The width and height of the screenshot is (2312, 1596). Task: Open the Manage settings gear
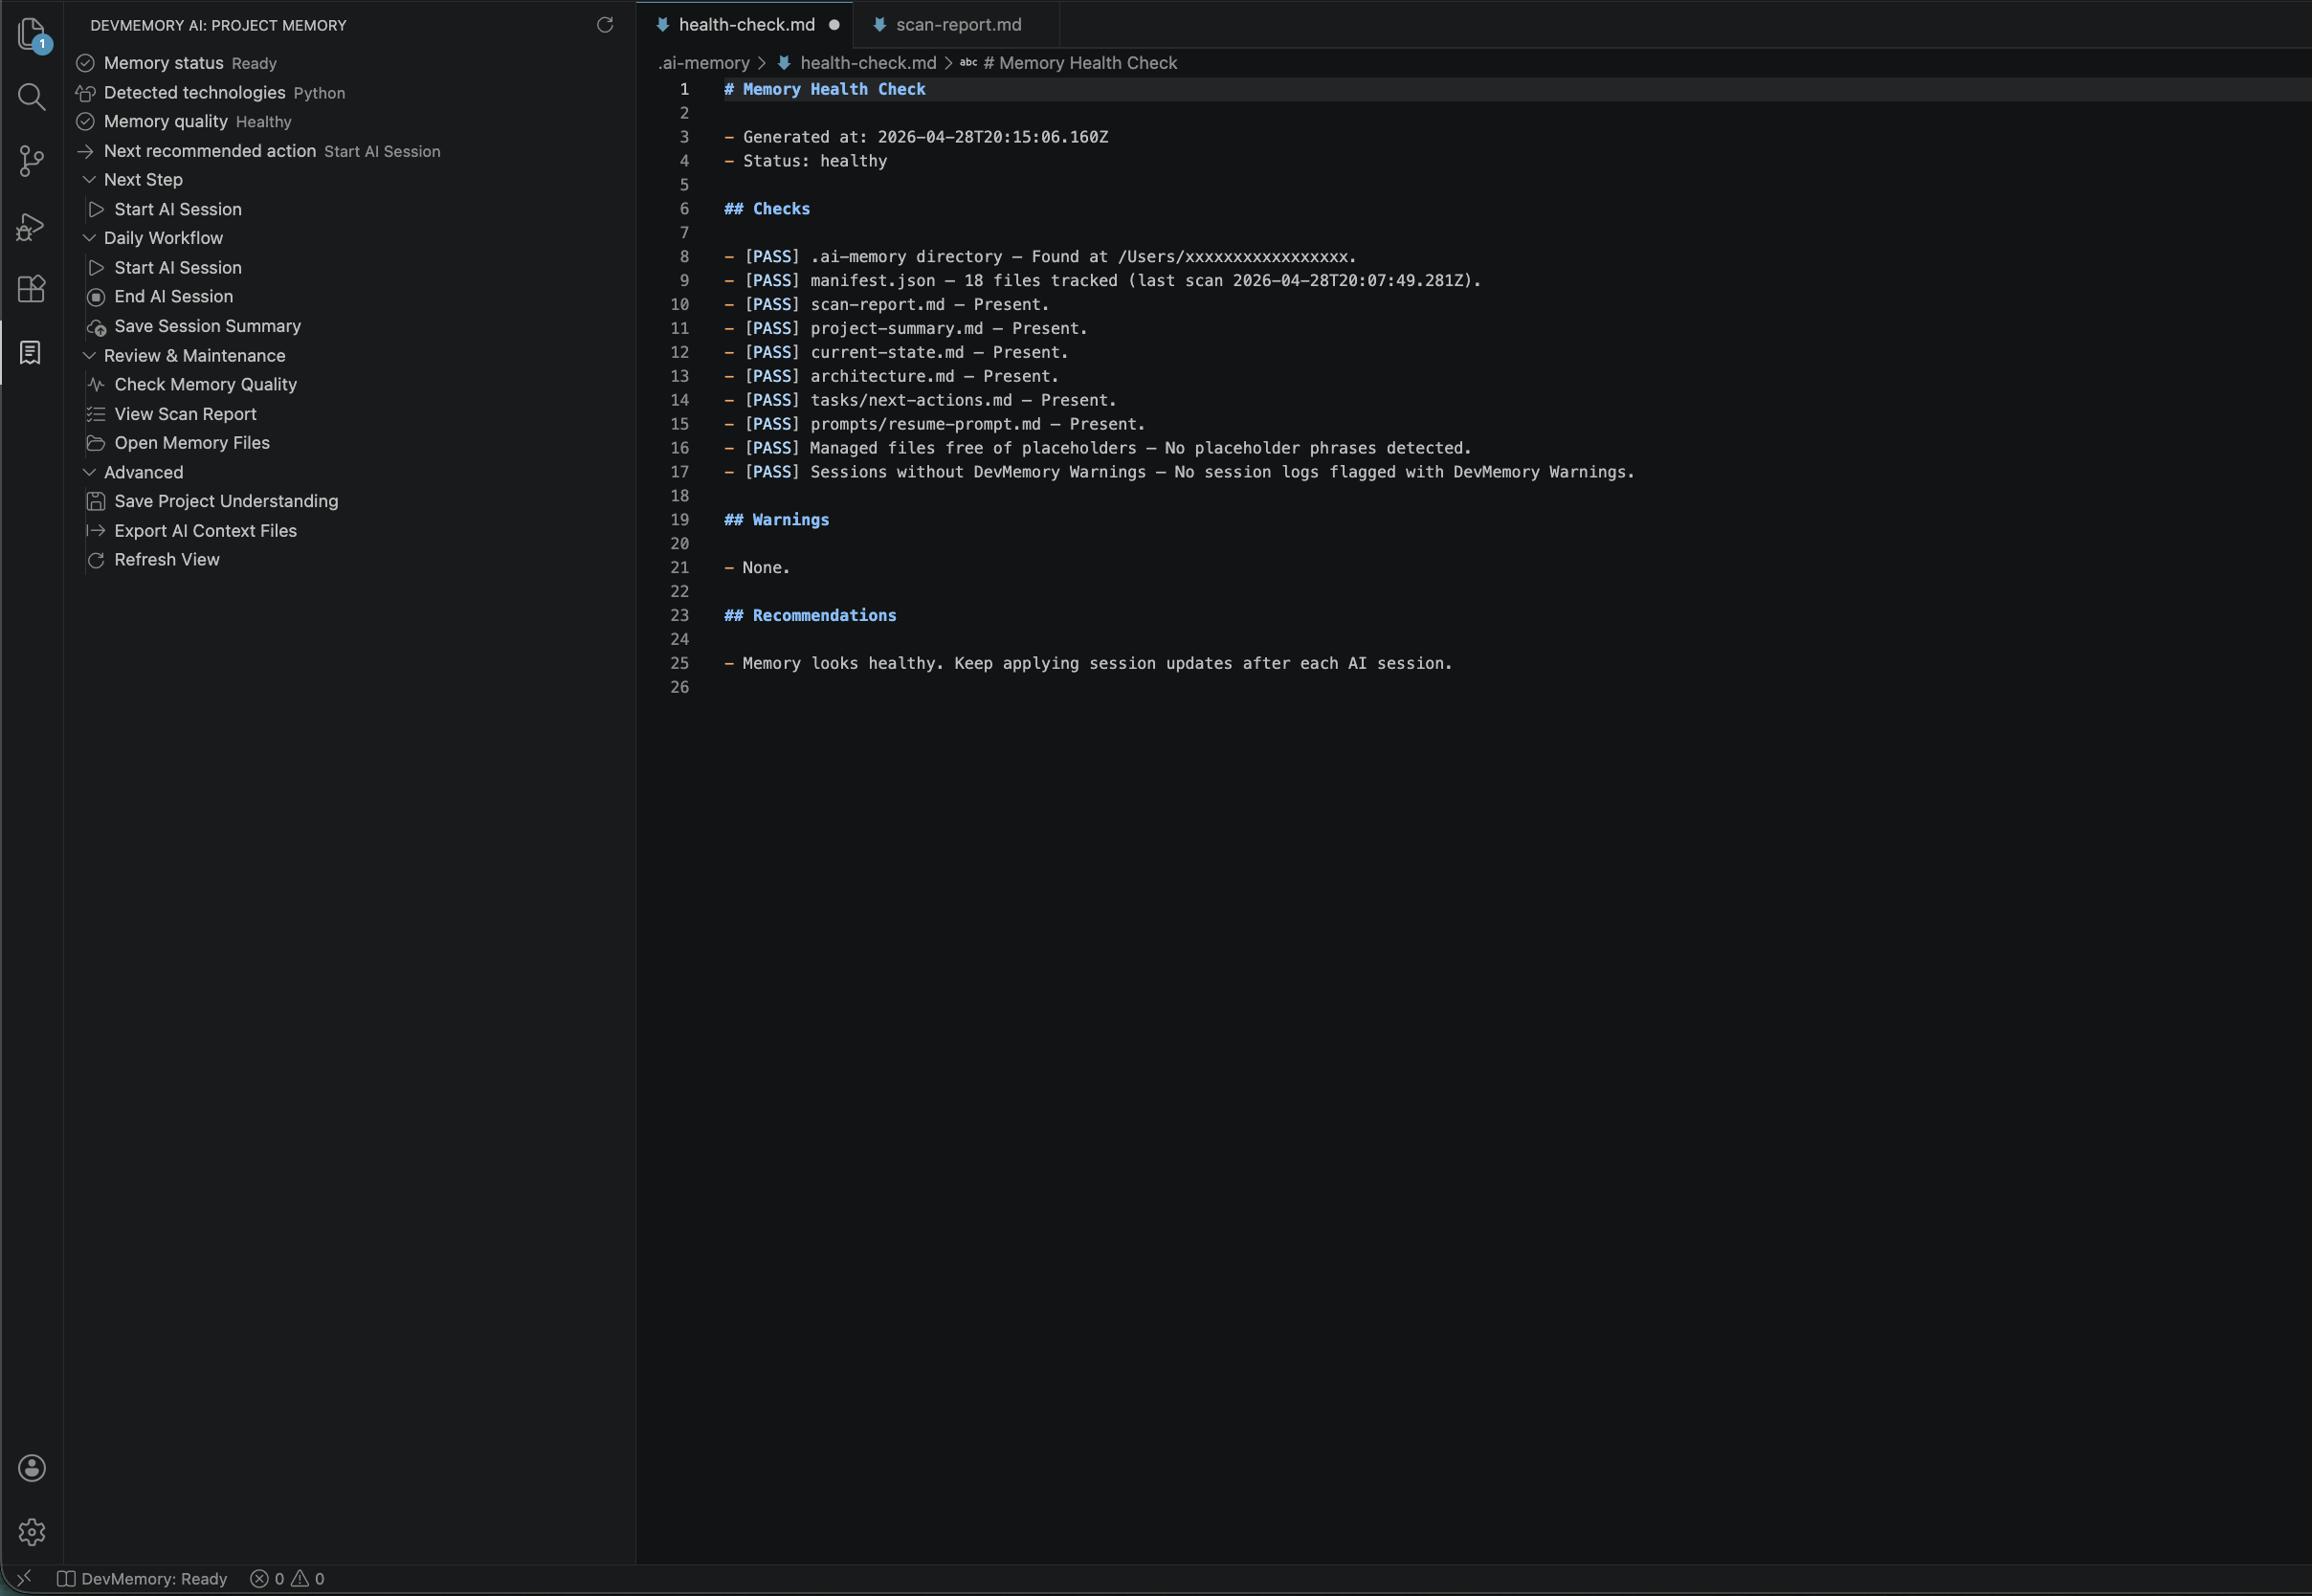pos(31,1531)
